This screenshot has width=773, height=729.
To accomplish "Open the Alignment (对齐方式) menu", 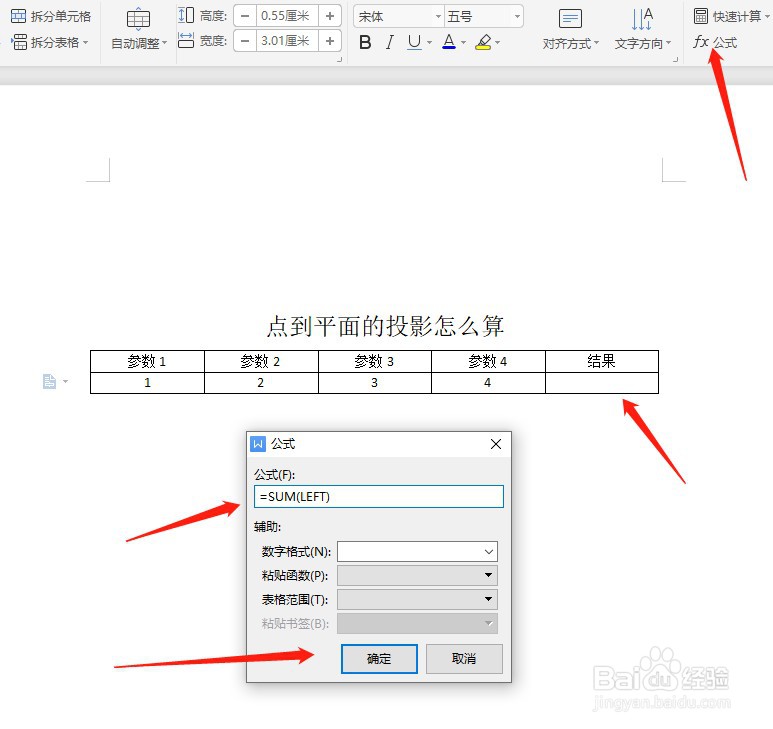I will coord(570,30).
